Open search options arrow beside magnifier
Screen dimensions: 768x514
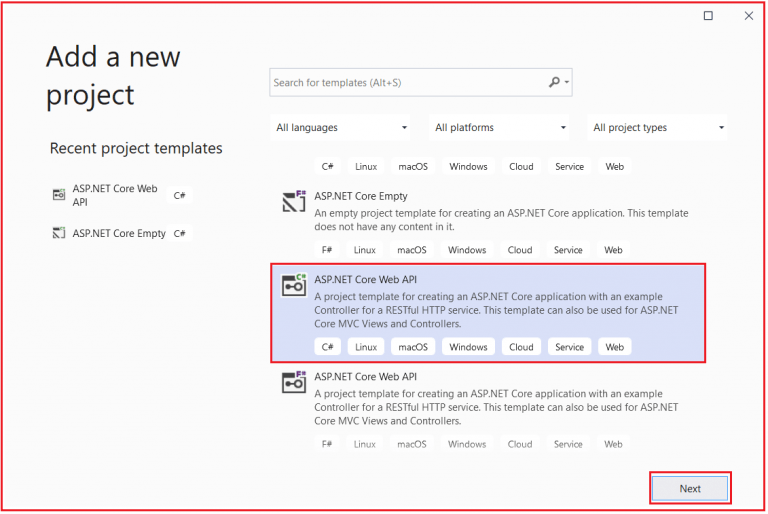pos(568,83)
